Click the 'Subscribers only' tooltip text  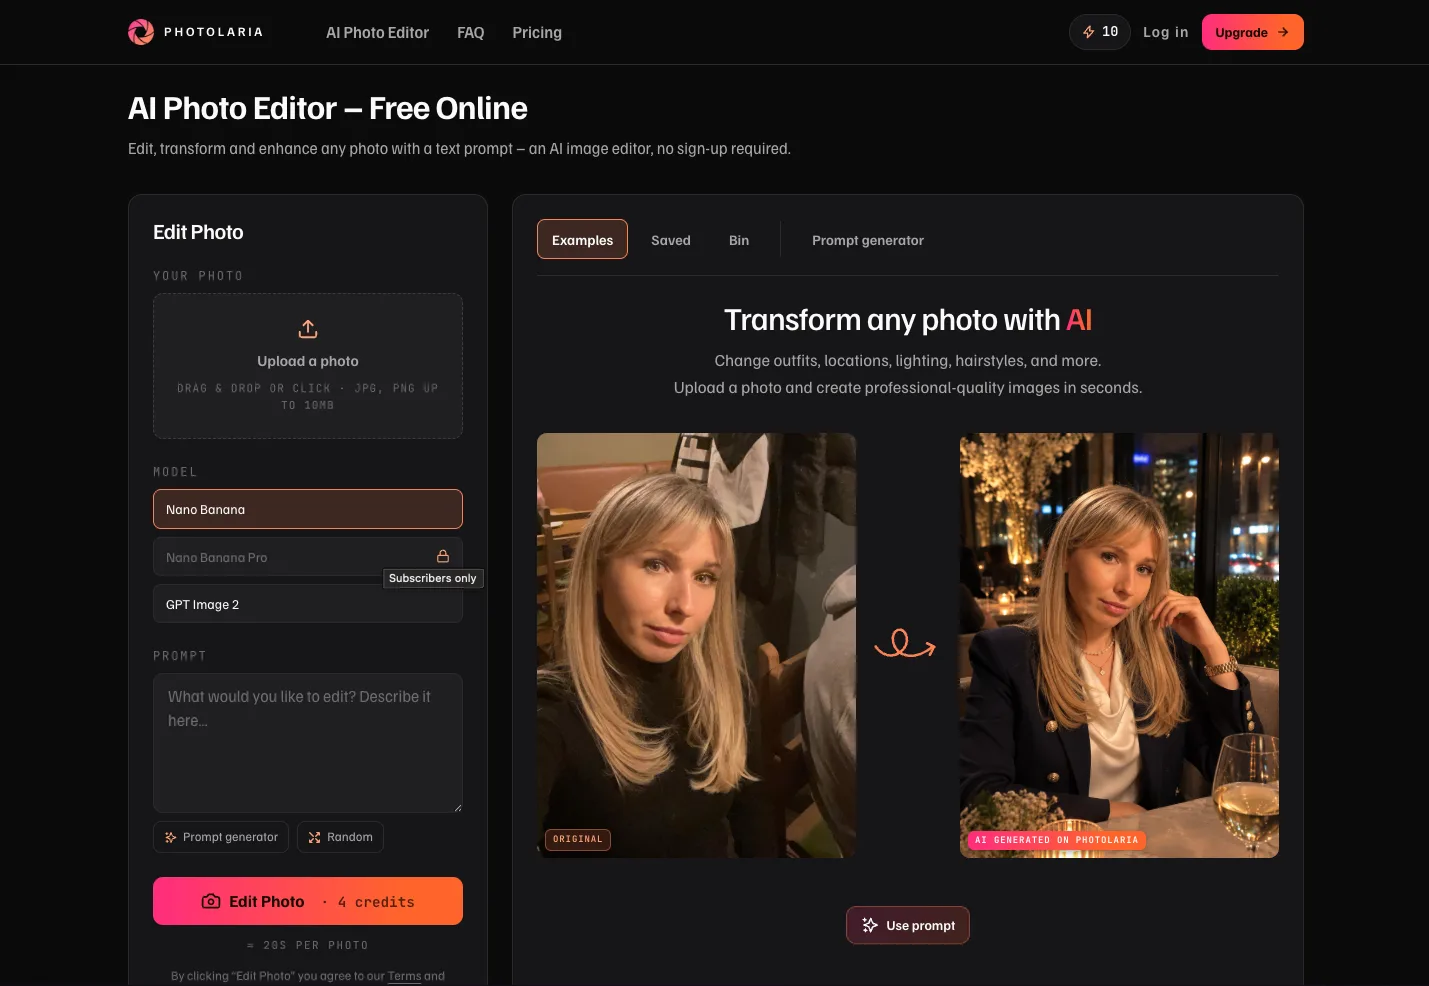coord(433,578)
